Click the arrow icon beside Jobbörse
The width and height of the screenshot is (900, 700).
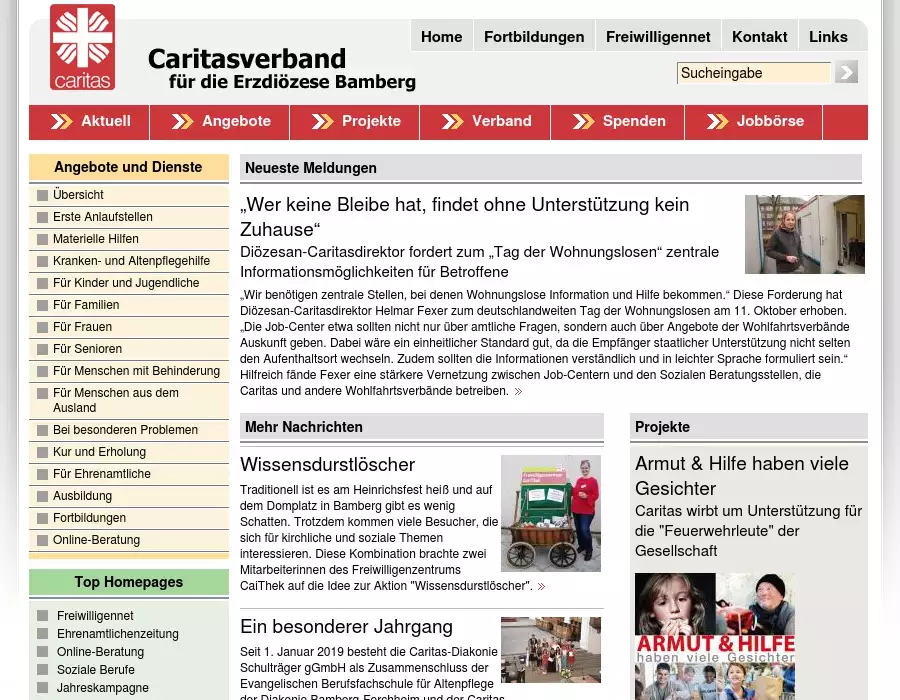pos(717,121)
